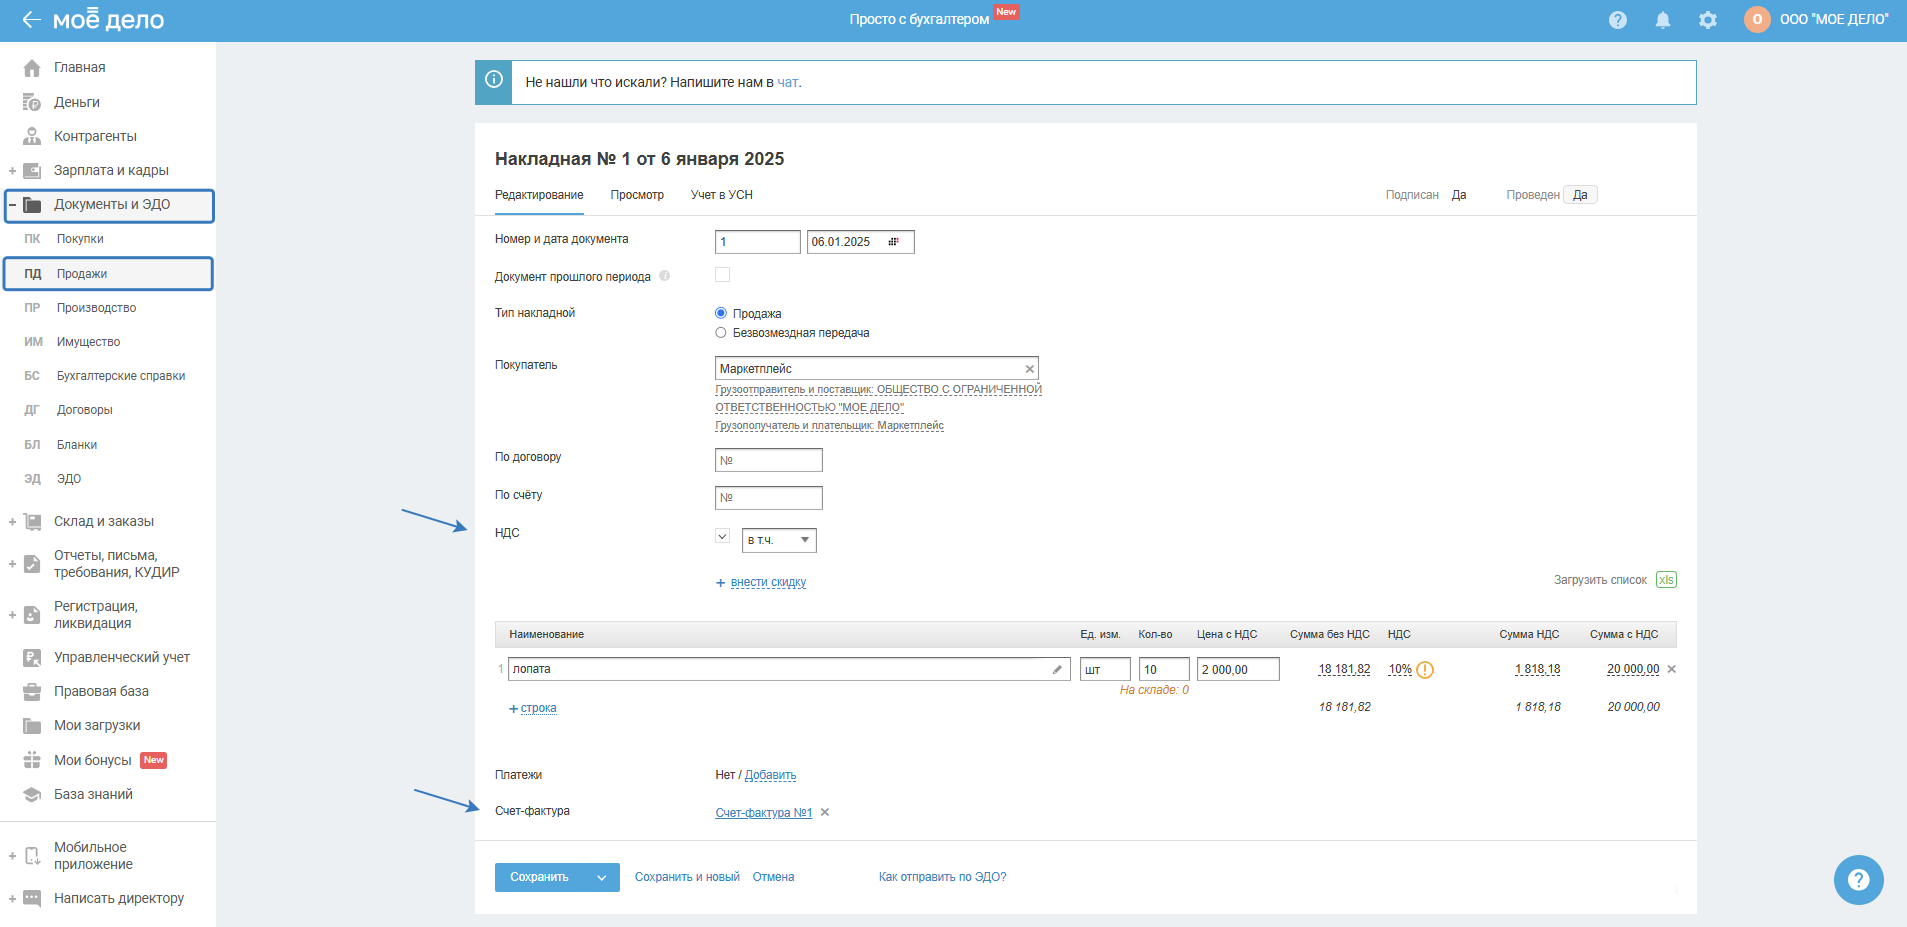The width and height of the screenshot is (1907, 927).
Task: Select Безвозмездная передача radio option
Action: [720, 333]
